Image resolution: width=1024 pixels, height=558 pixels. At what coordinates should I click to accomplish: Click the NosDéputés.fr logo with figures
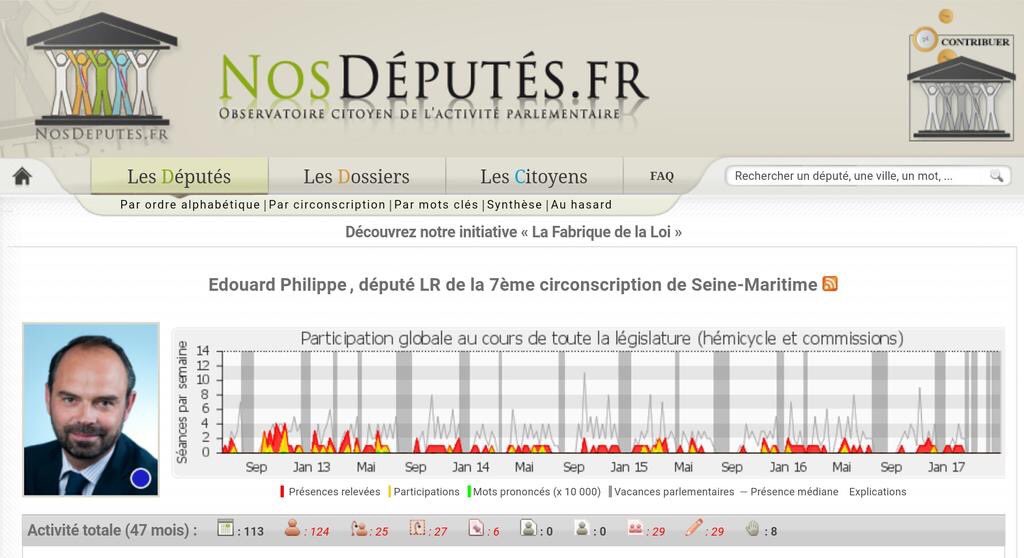[x=102, y=78]
